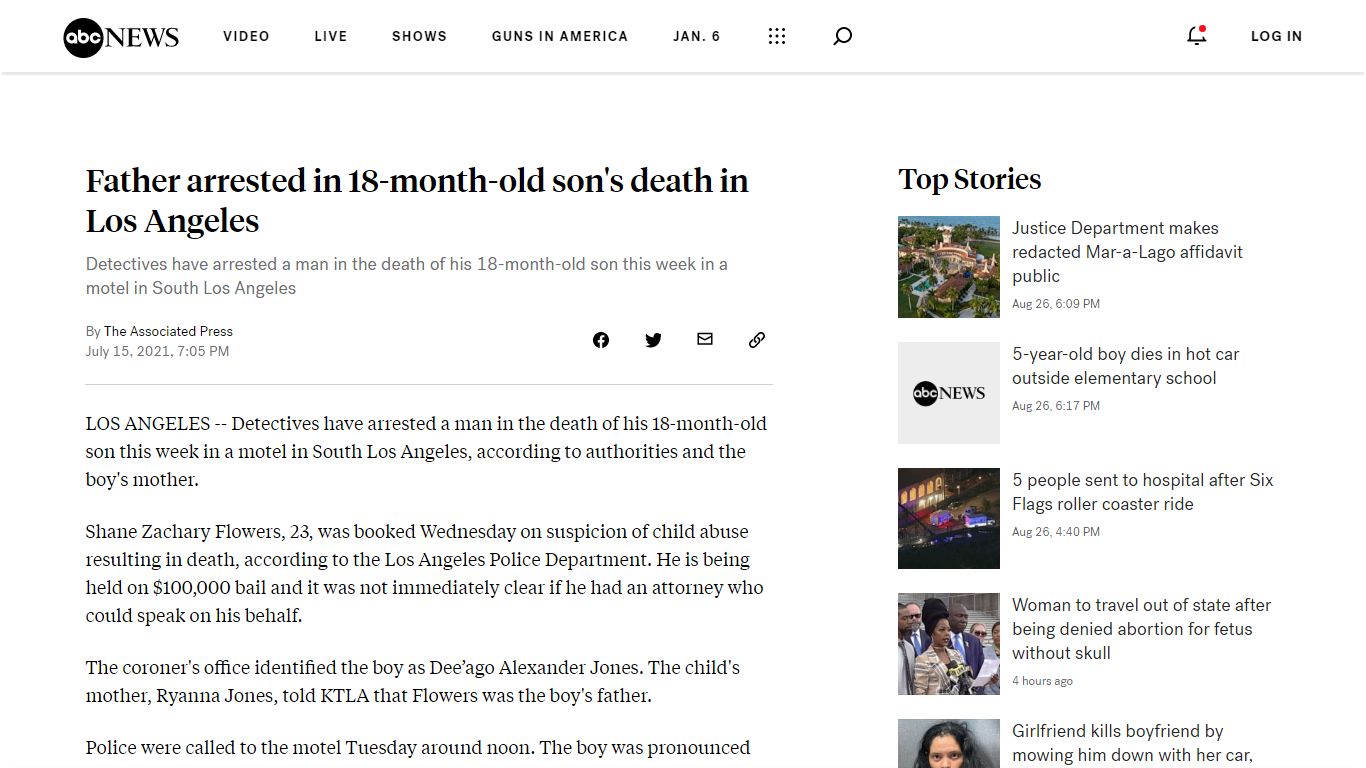Click the article headline 'Father arrested in 18-month-old son's death'

pos(417,201)
